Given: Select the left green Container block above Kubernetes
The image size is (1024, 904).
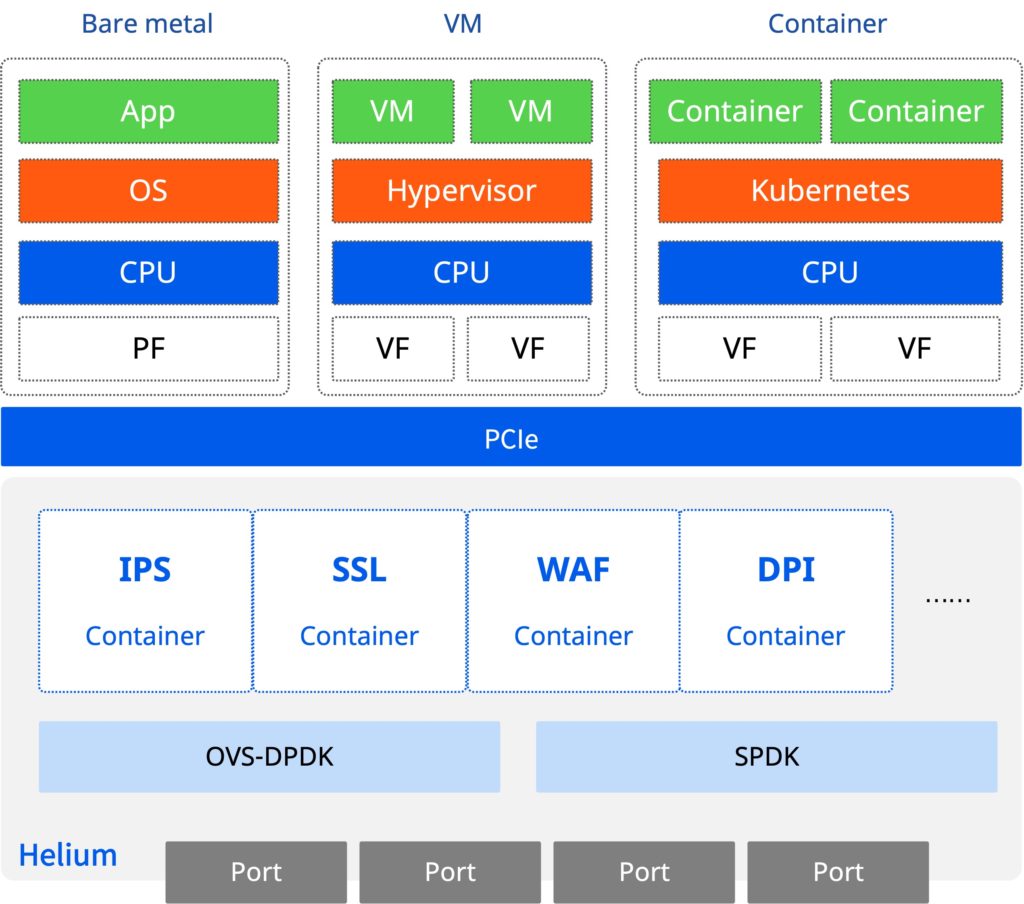Looking at the screenshot, I should pos(735,111).
